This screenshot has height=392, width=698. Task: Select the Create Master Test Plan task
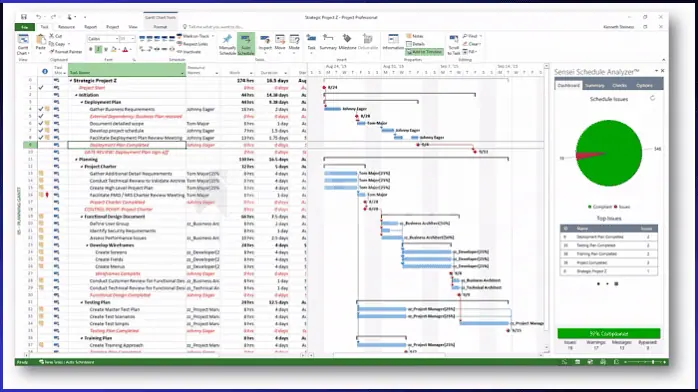(114, 309)
